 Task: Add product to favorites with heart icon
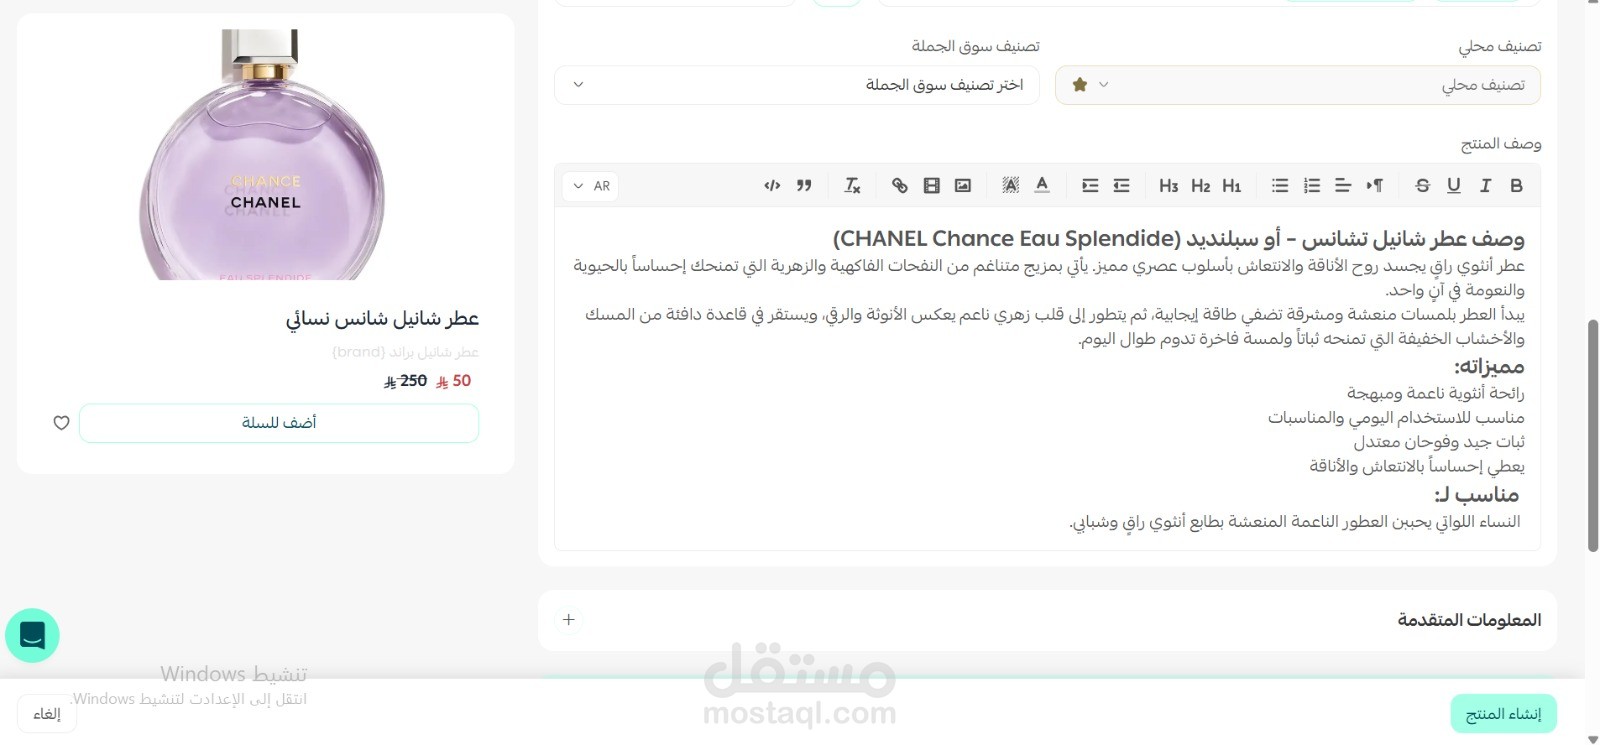[61, 423]
